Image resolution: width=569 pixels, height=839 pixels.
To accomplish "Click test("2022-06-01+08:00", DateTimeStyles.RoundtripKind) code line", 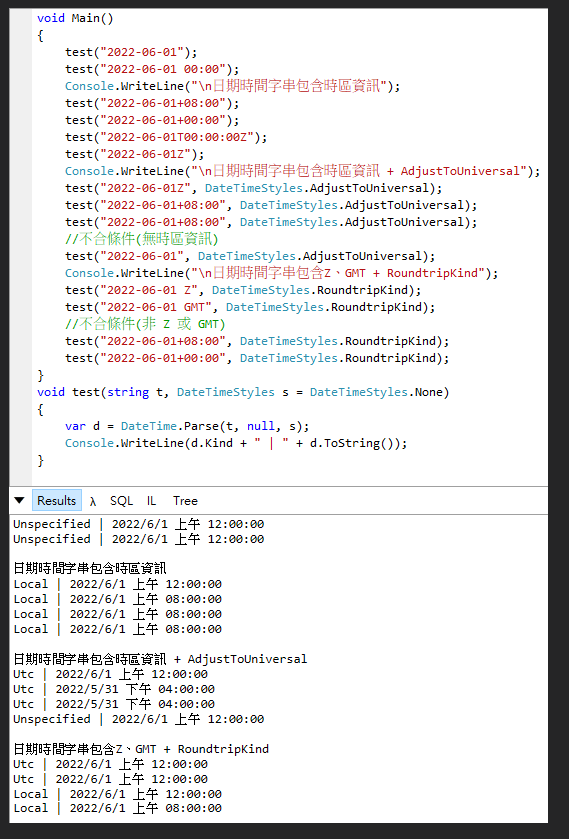I will pyautogui.click(x=257, y=341).
